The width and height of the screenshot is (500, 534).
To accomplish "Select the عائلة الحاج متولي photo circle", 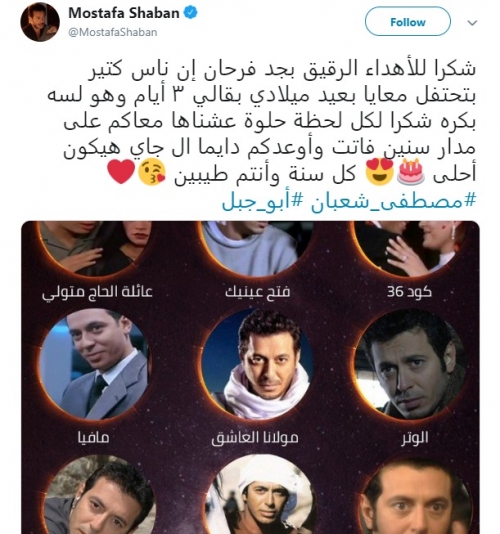I will 95,248.
